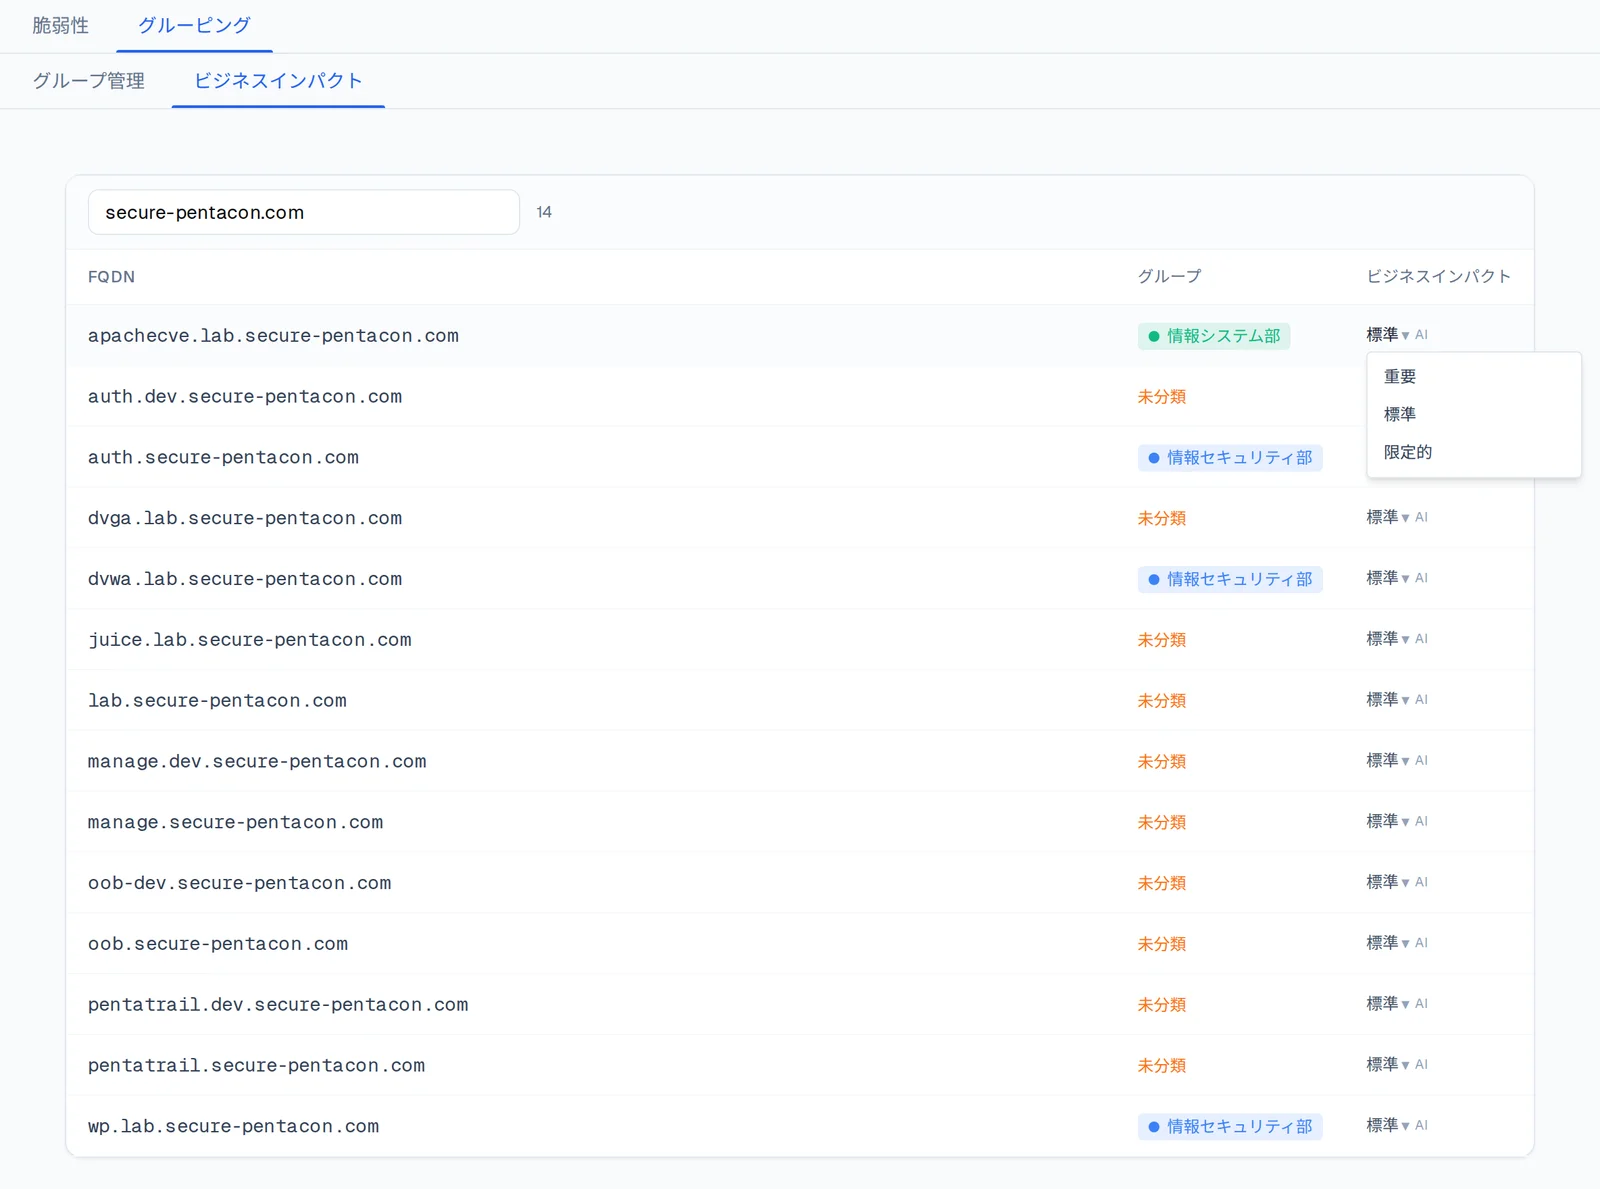Click 情報システム部 group tag on apachecve row
1600x1189 pixels.
1214,336
